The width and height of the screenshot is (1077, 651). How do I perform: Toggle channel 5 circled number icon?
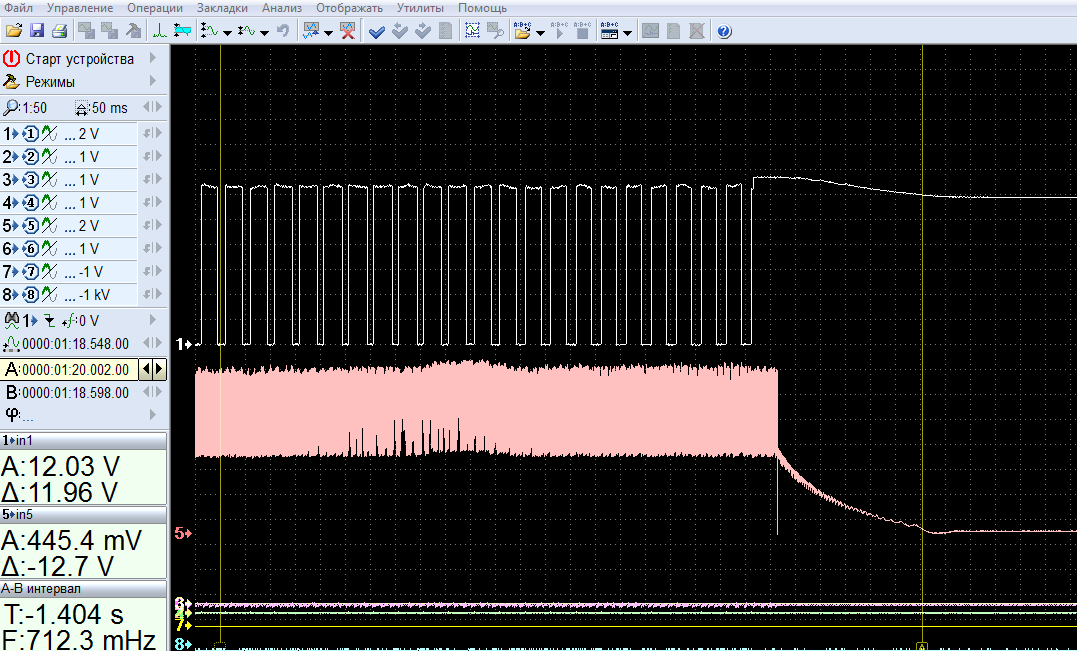[x=30, y=226]
